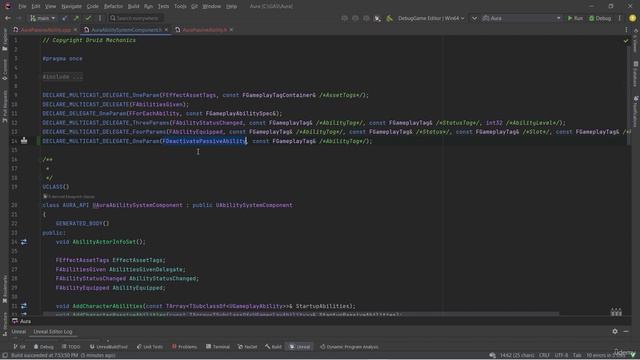
Task: Open the Unit Tests tool window
Action: tap(150, 347)
